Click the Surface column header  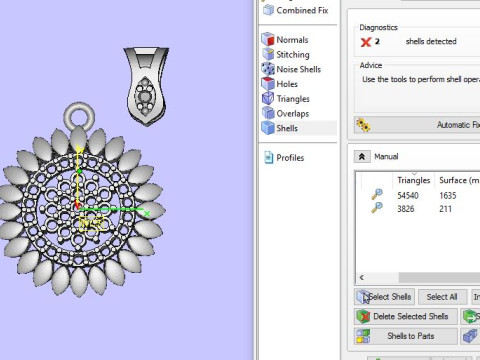click(458, 180)
